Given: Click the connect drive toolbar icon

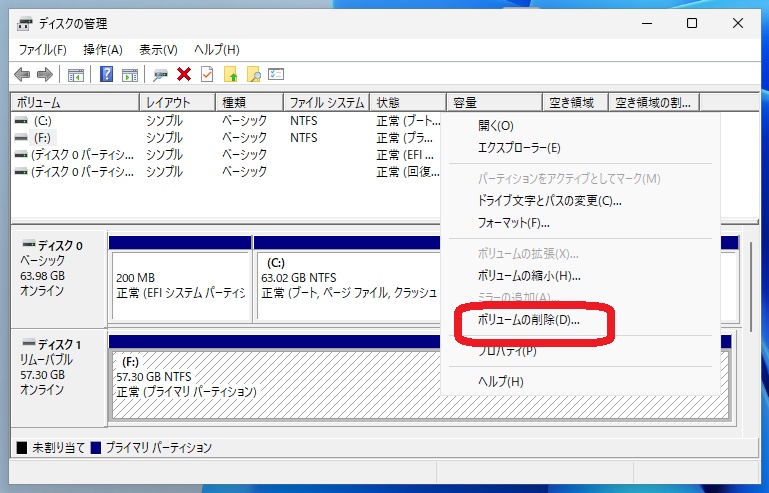Looking at the screenshot, I should click(x=160, y=75).
